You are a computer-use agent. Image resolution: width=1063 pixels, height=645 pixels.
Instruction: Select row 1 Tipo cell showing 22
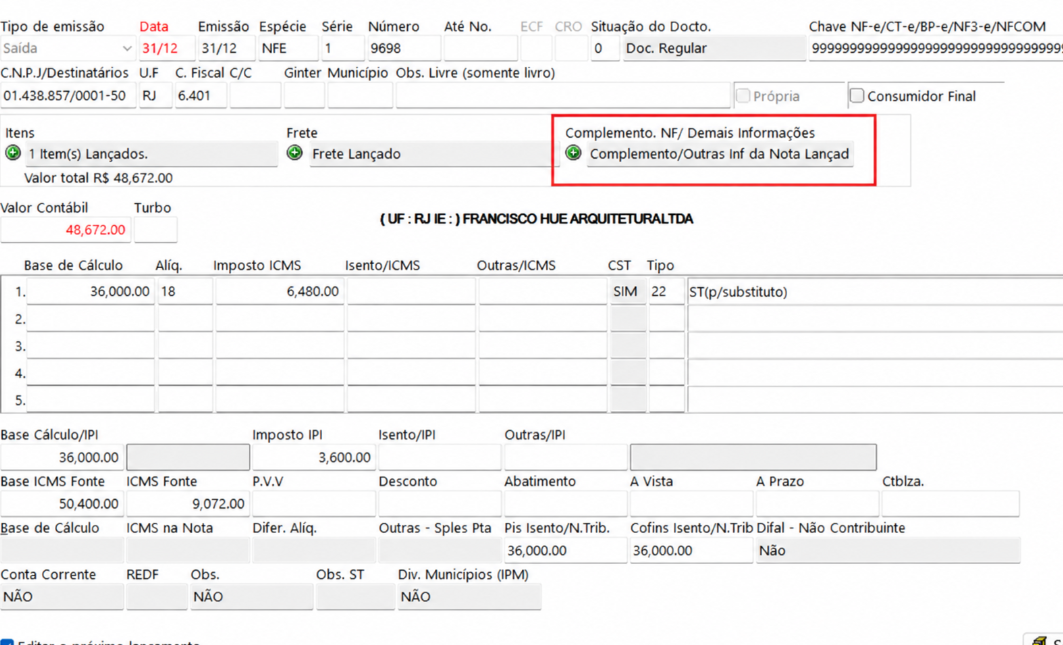point(666,292)
